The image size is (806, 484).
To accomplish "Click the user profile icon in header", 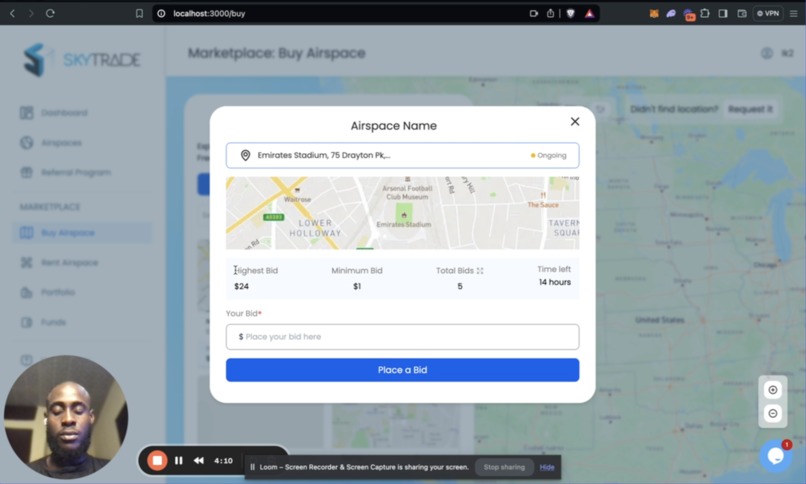I will (x=766, y=53).
